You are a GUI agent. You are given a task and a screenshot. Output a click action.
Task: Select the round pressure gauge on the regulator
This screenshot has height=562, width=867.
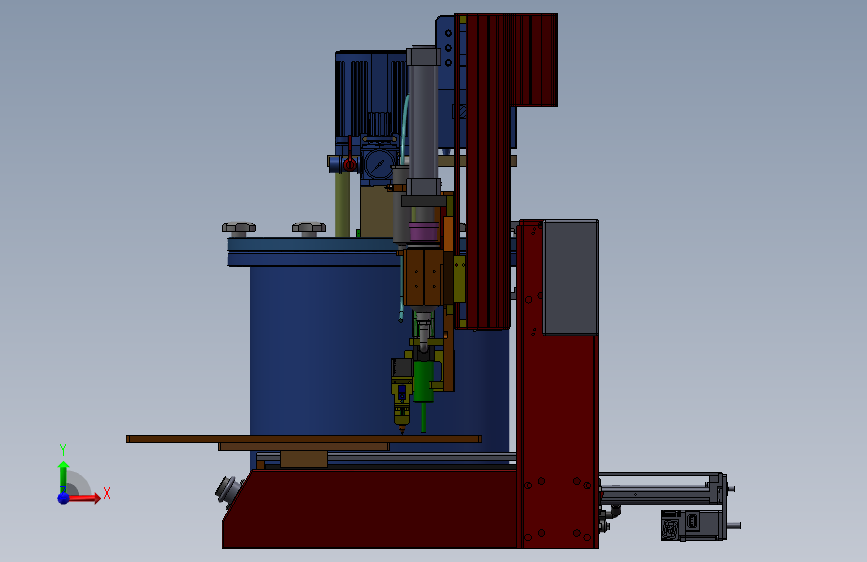(x=379, y=164)
